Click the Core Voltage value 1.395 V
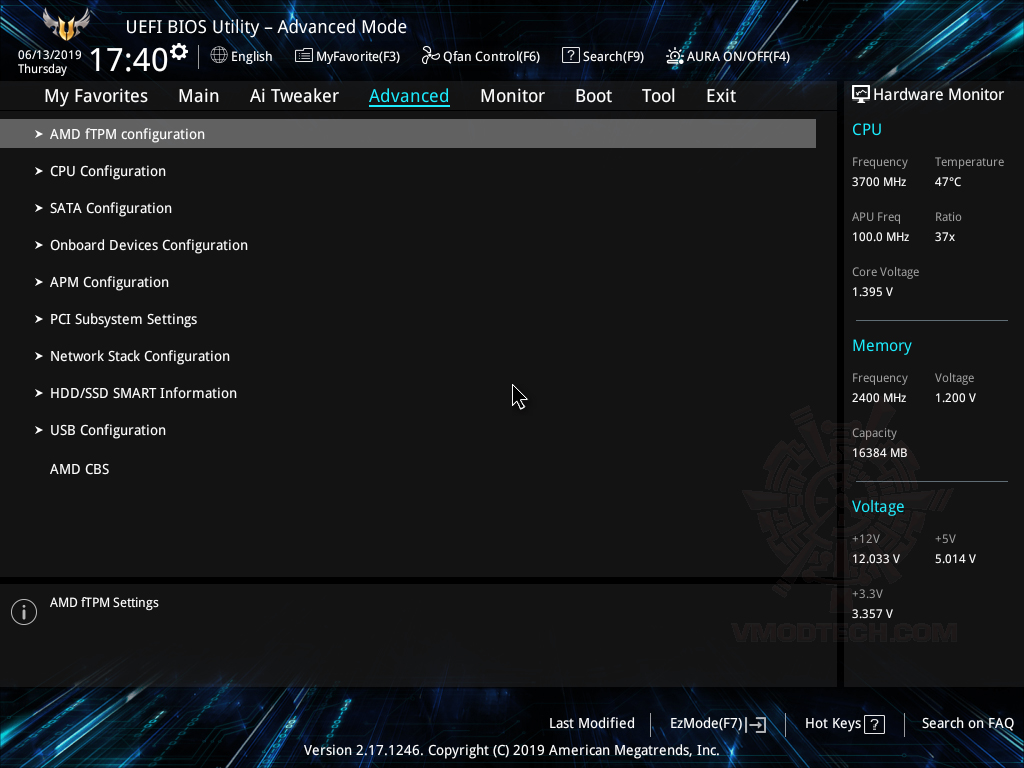1024x768 pixels. point(872,292)
